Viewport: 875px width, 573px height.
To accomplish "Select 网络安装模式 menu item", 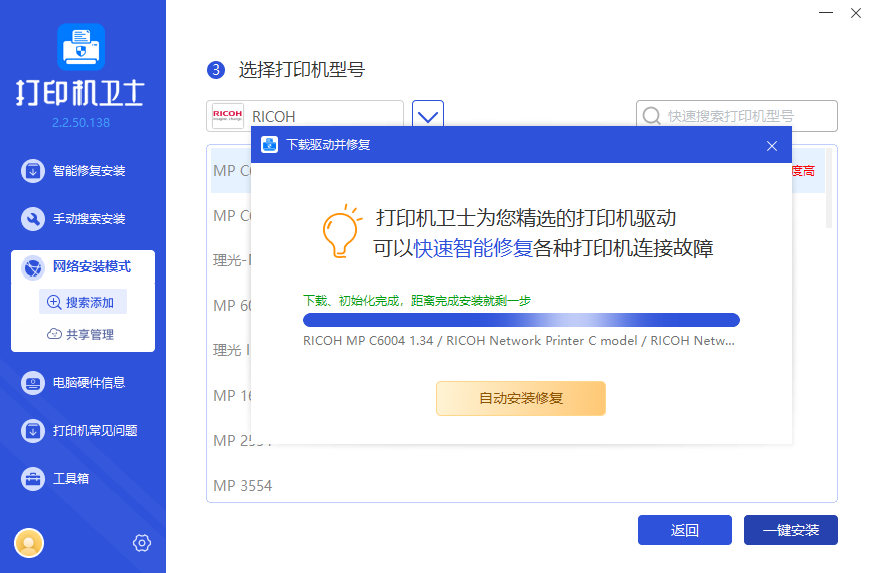I will (x=83, y=267).
